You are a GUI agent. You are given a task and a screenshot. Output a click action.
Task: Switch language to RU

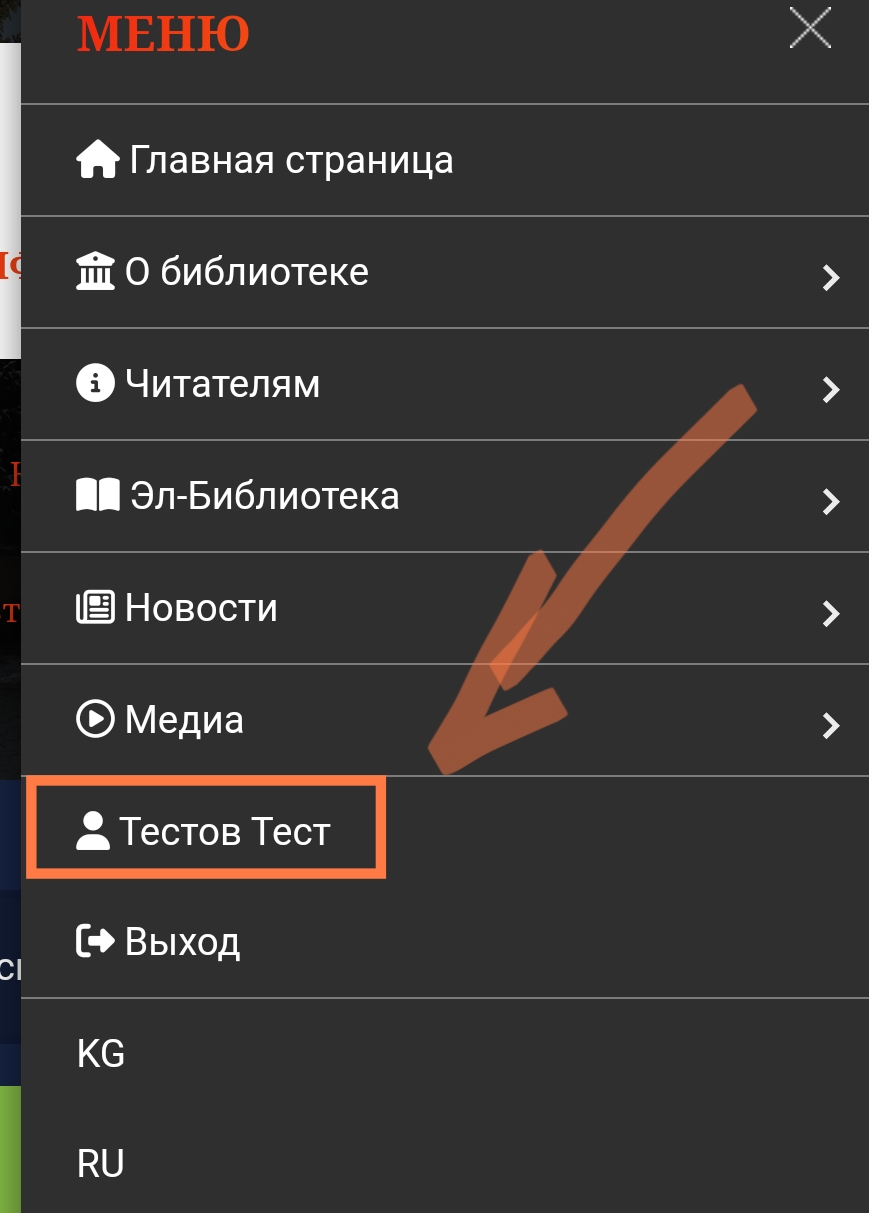(x=101, y=1164)
